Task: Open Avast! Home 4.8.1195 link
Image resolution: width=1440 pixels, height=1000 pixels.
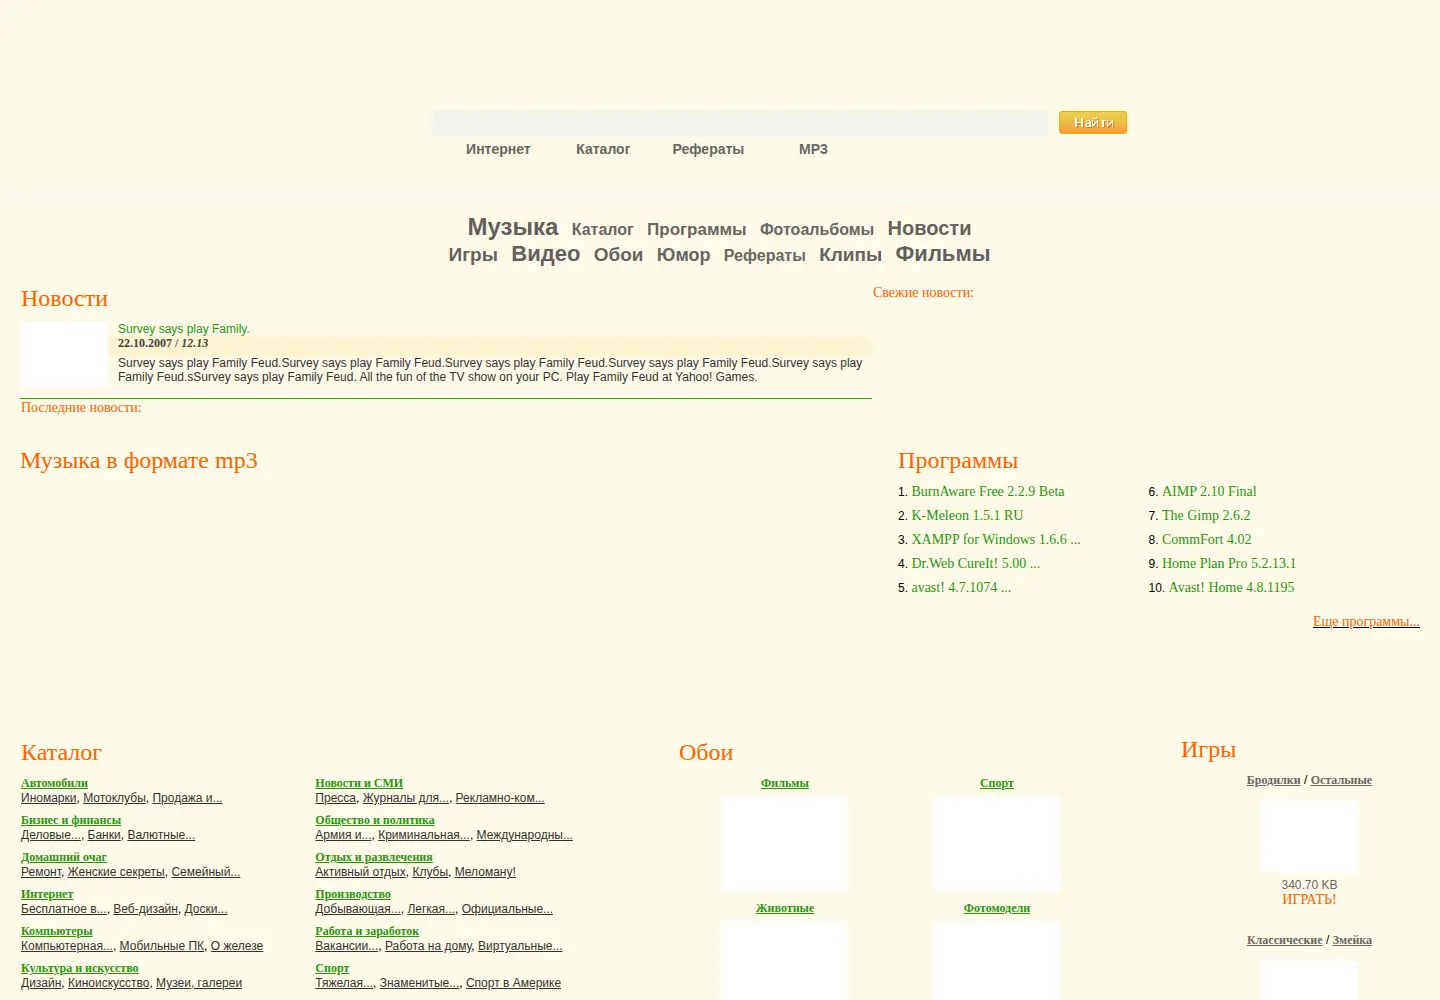Action: point(1231,587)
